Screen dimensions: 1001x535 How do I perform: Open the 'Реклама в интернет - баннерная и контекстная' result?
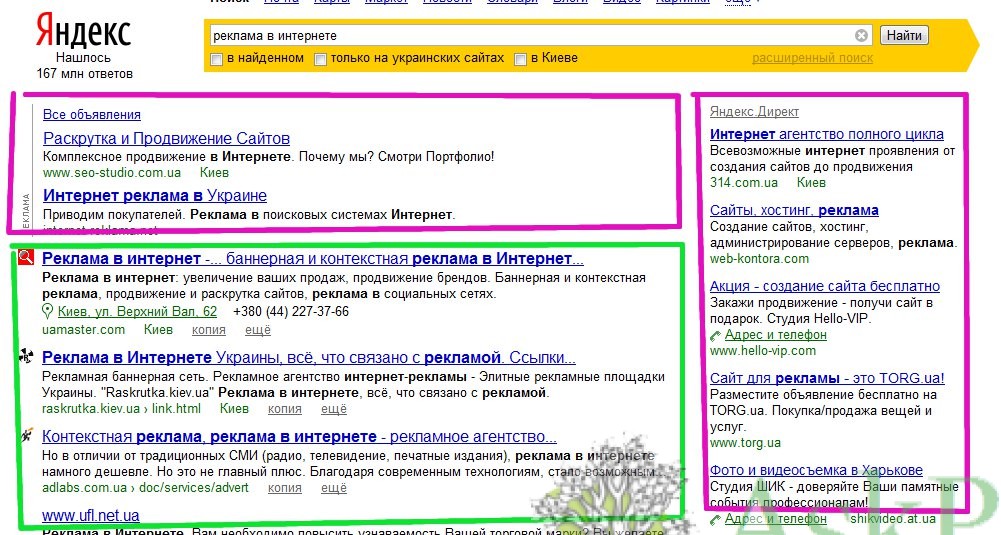(313, 259)
